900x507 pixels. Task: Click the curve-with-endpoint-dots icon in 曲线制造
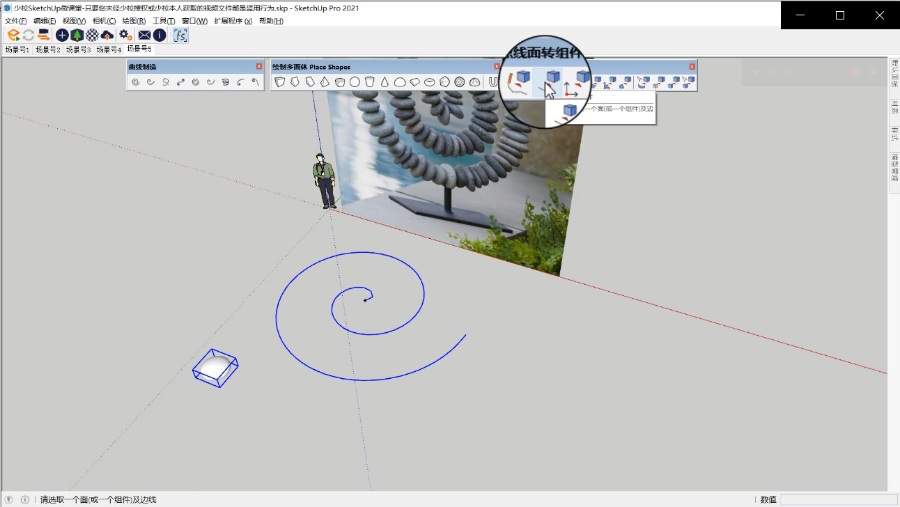tap(181, 82)
